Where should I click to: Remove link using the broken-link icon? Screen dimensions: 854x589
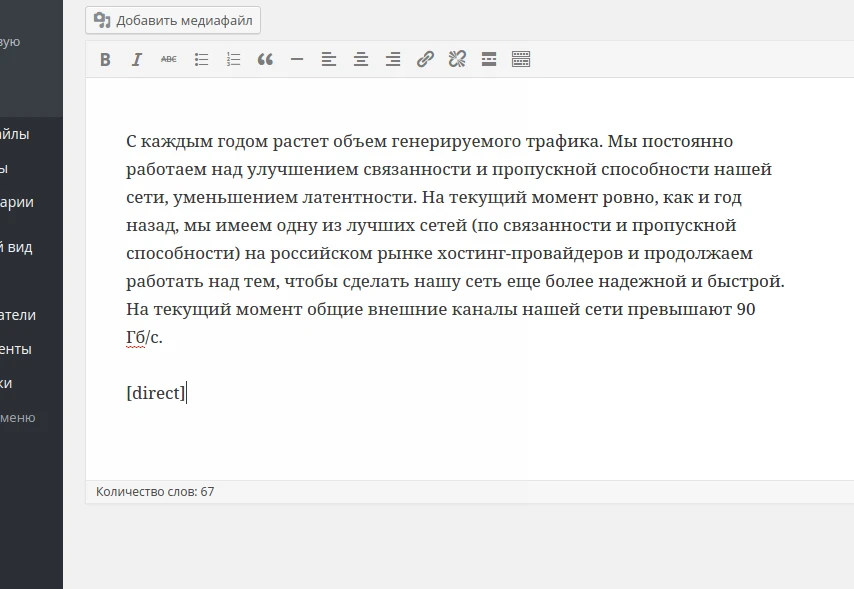[x=457, y=59]
